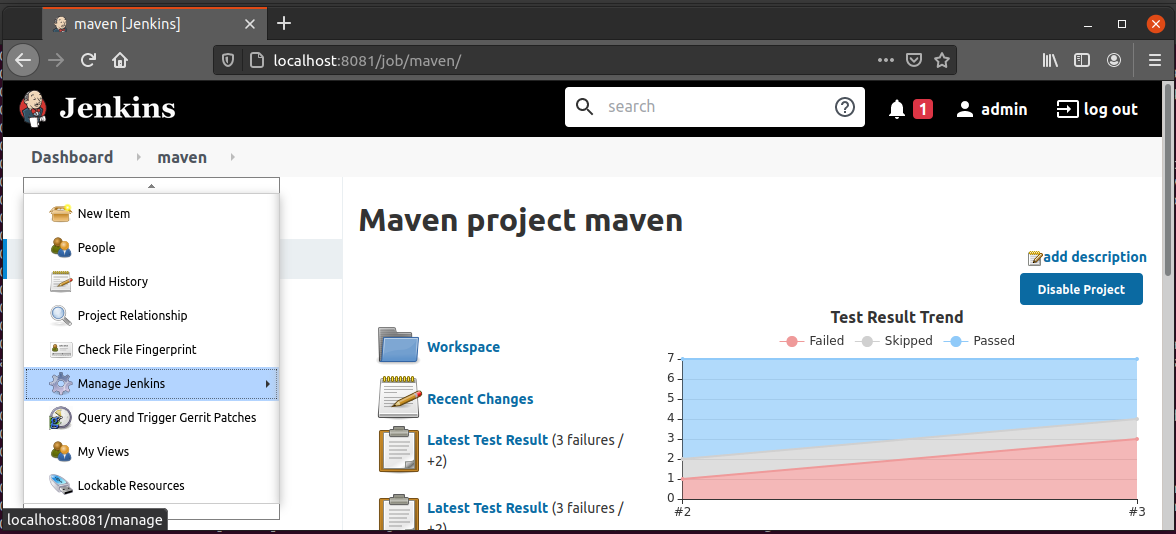Switch to the maven [Jenkins] browser tab
The image size is (1176, 534).
(153, 24)
